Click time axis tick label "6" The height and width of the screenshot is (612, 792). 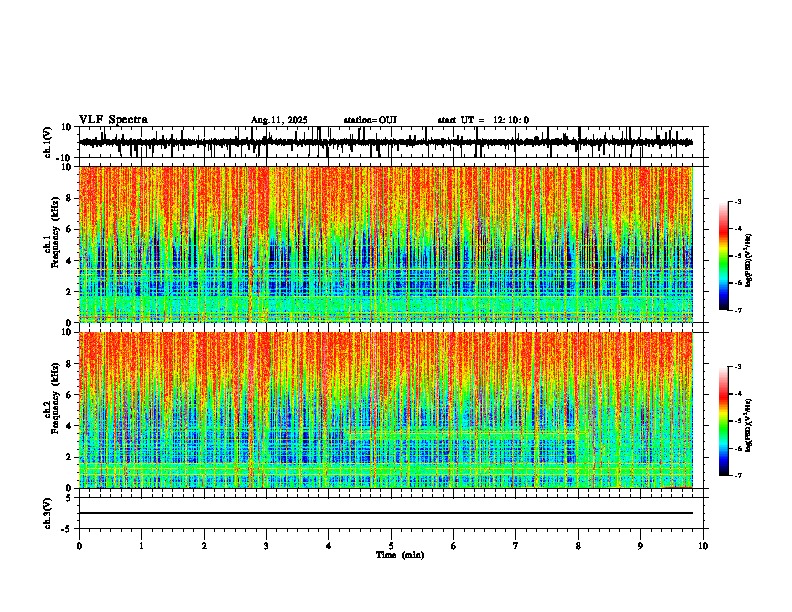(x=453, y=546)
